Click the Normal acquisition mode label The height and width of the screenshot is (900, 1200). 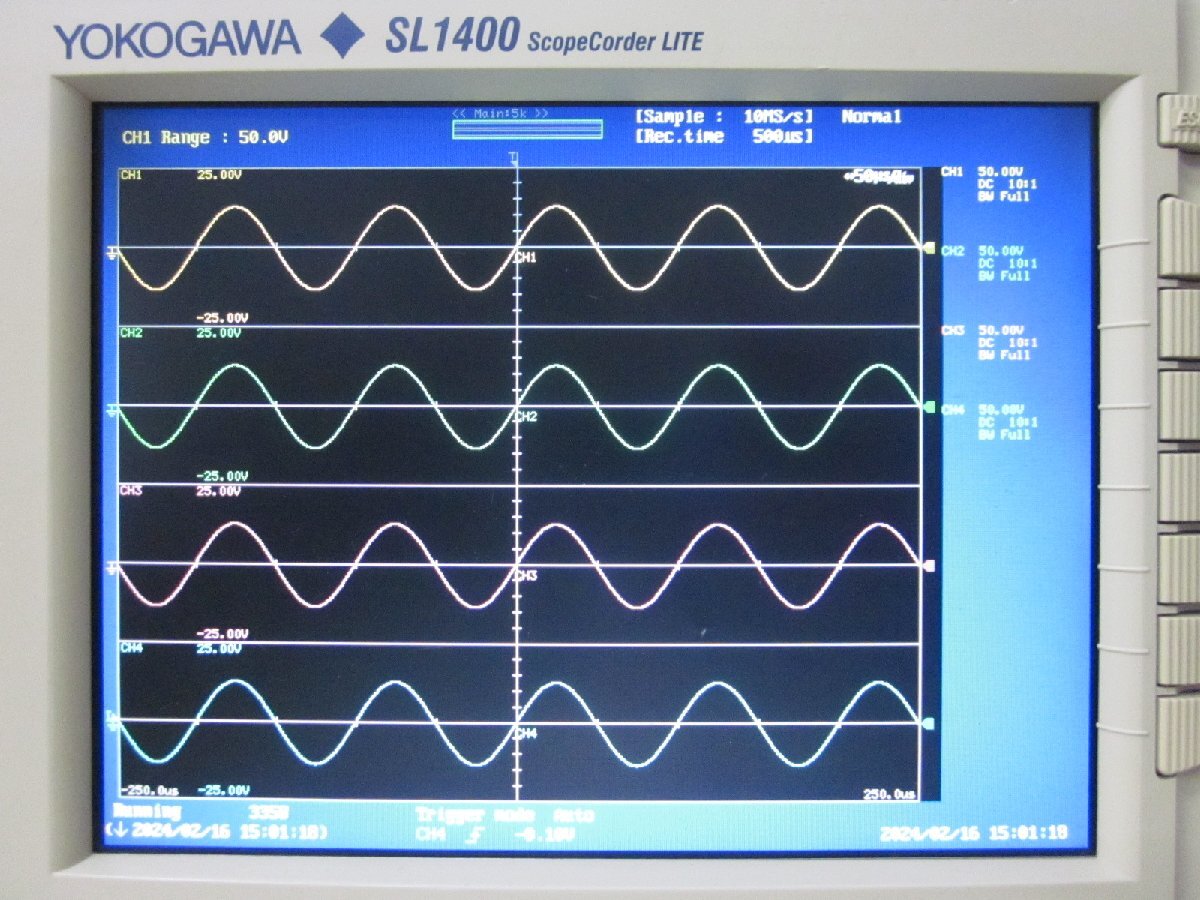pos(871,117)
